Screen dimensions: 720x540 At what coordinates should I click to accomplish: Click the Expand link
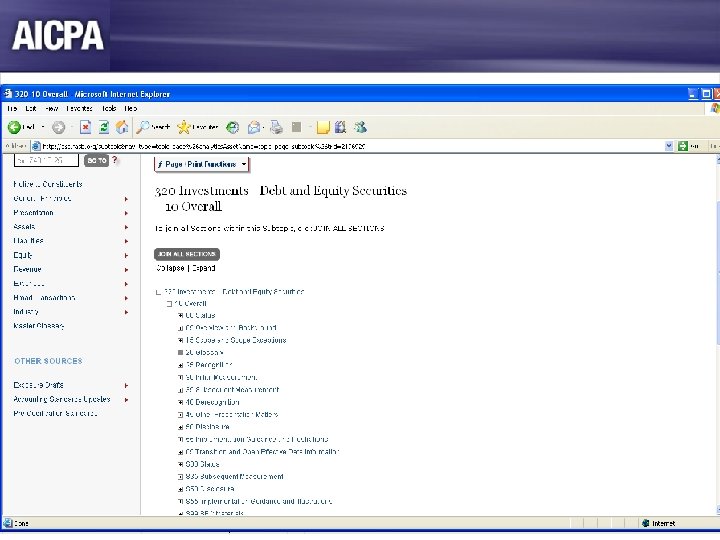(203, 268)
